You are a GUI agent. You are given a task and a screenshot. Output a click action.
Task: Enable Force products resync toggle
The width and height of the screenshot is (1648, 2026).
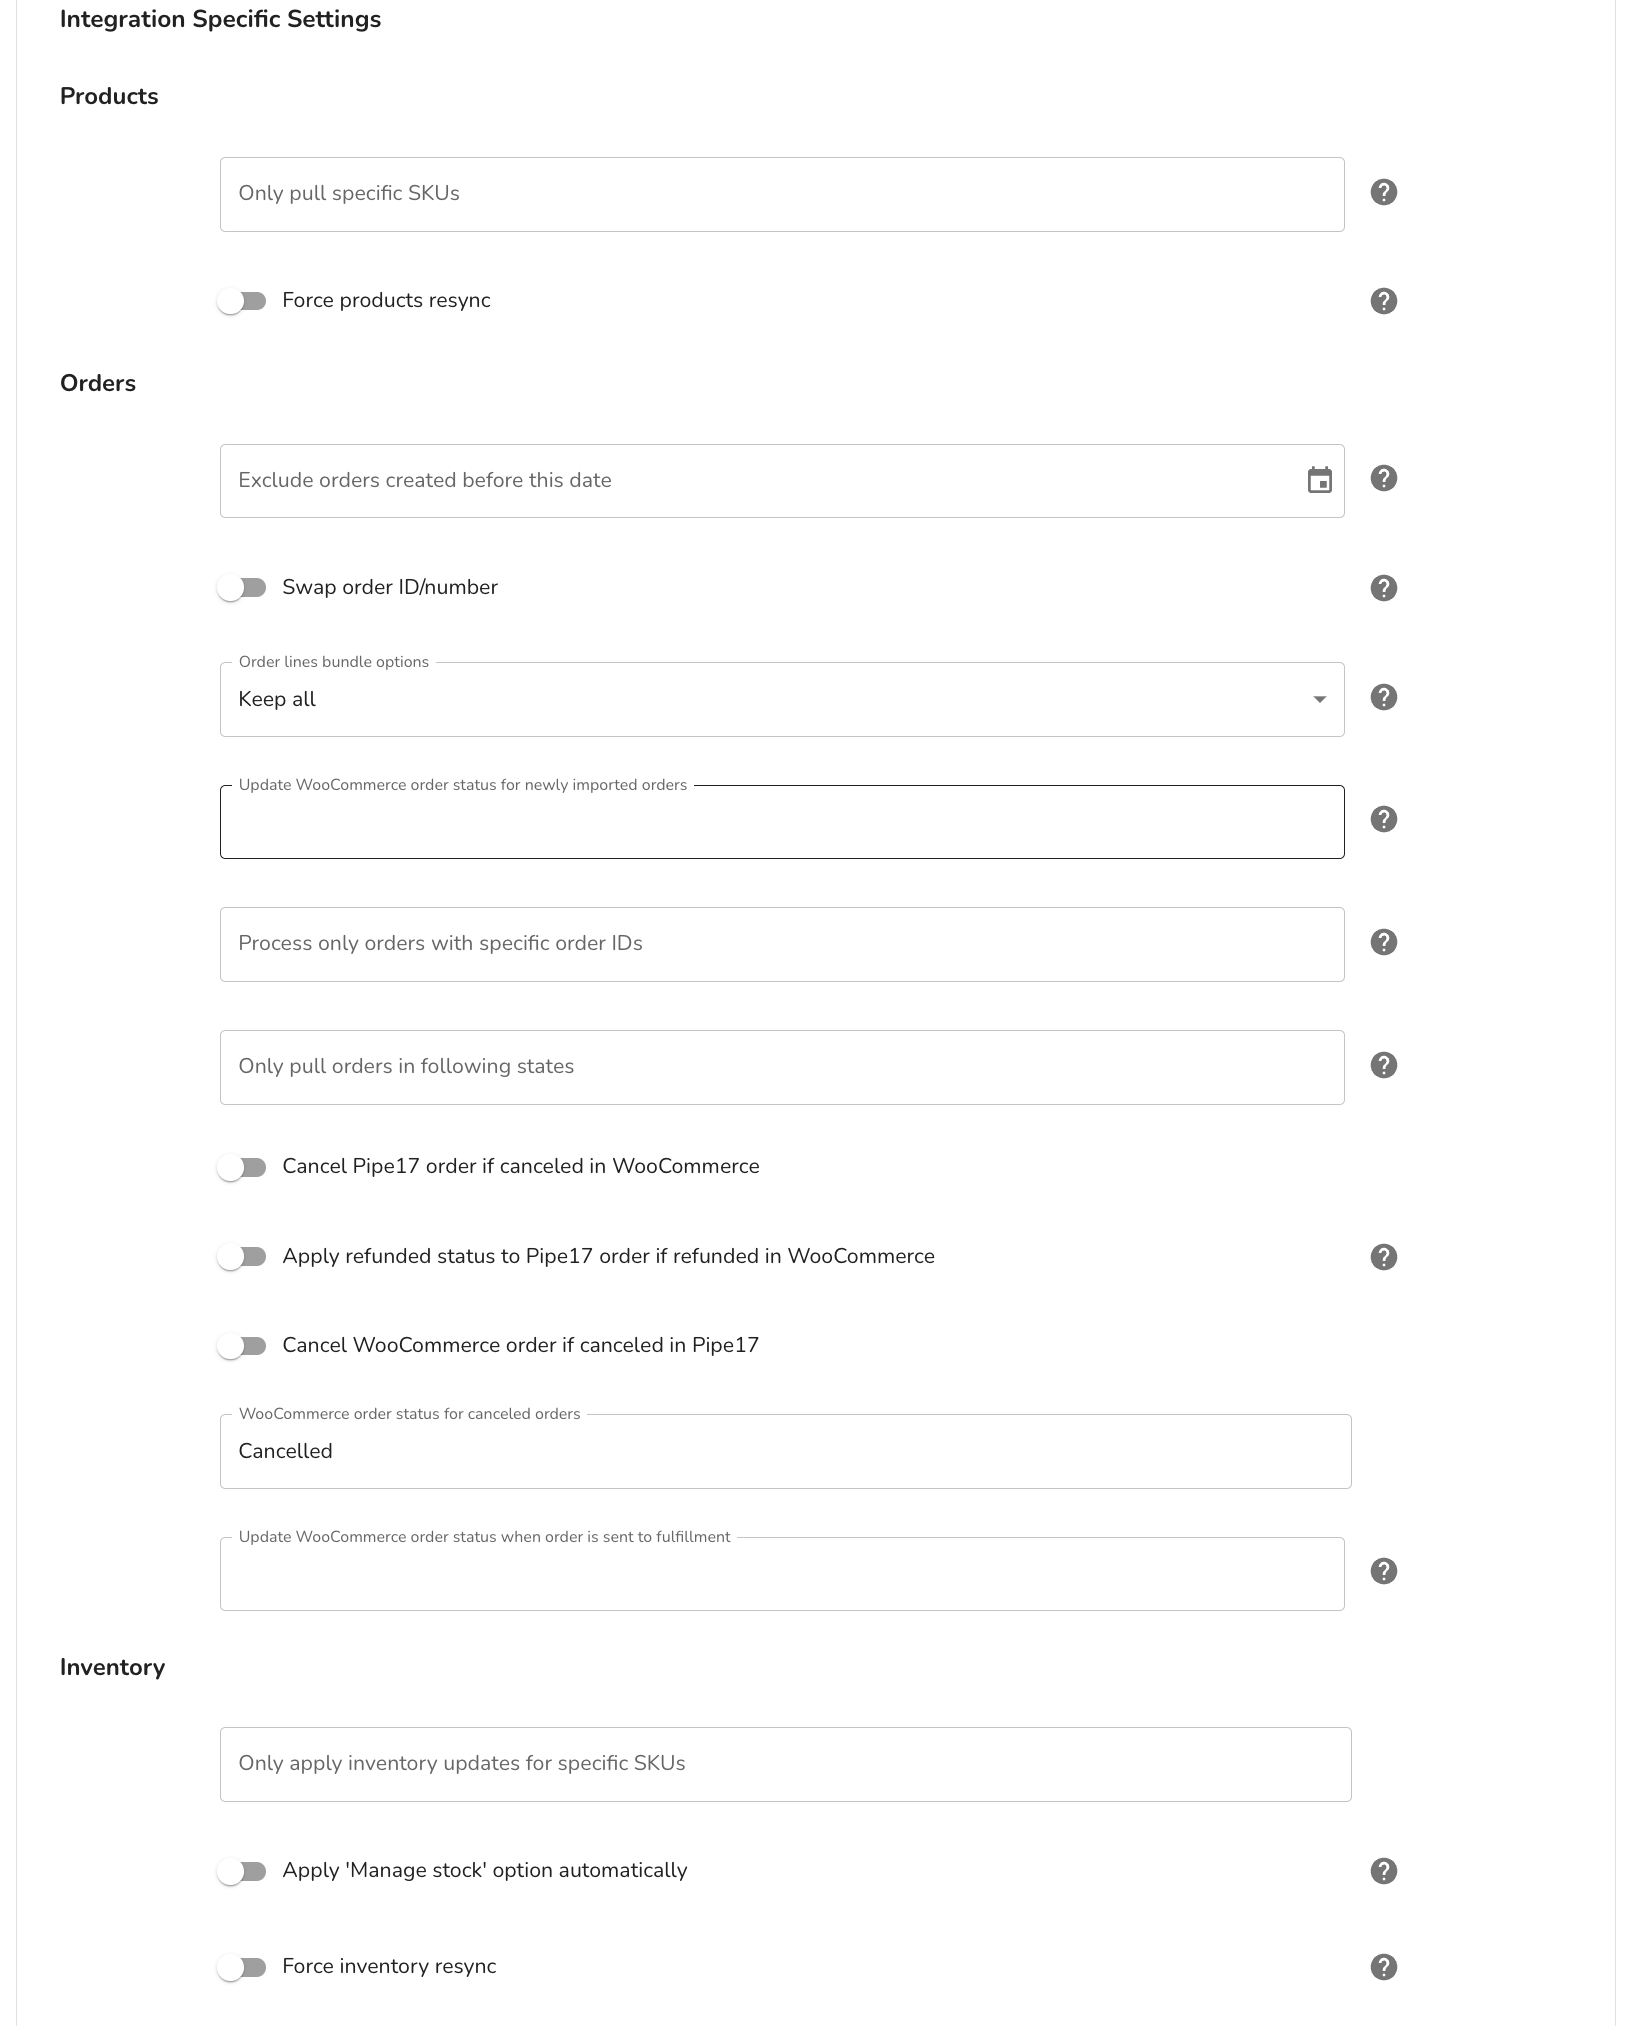tap(242, 301)
